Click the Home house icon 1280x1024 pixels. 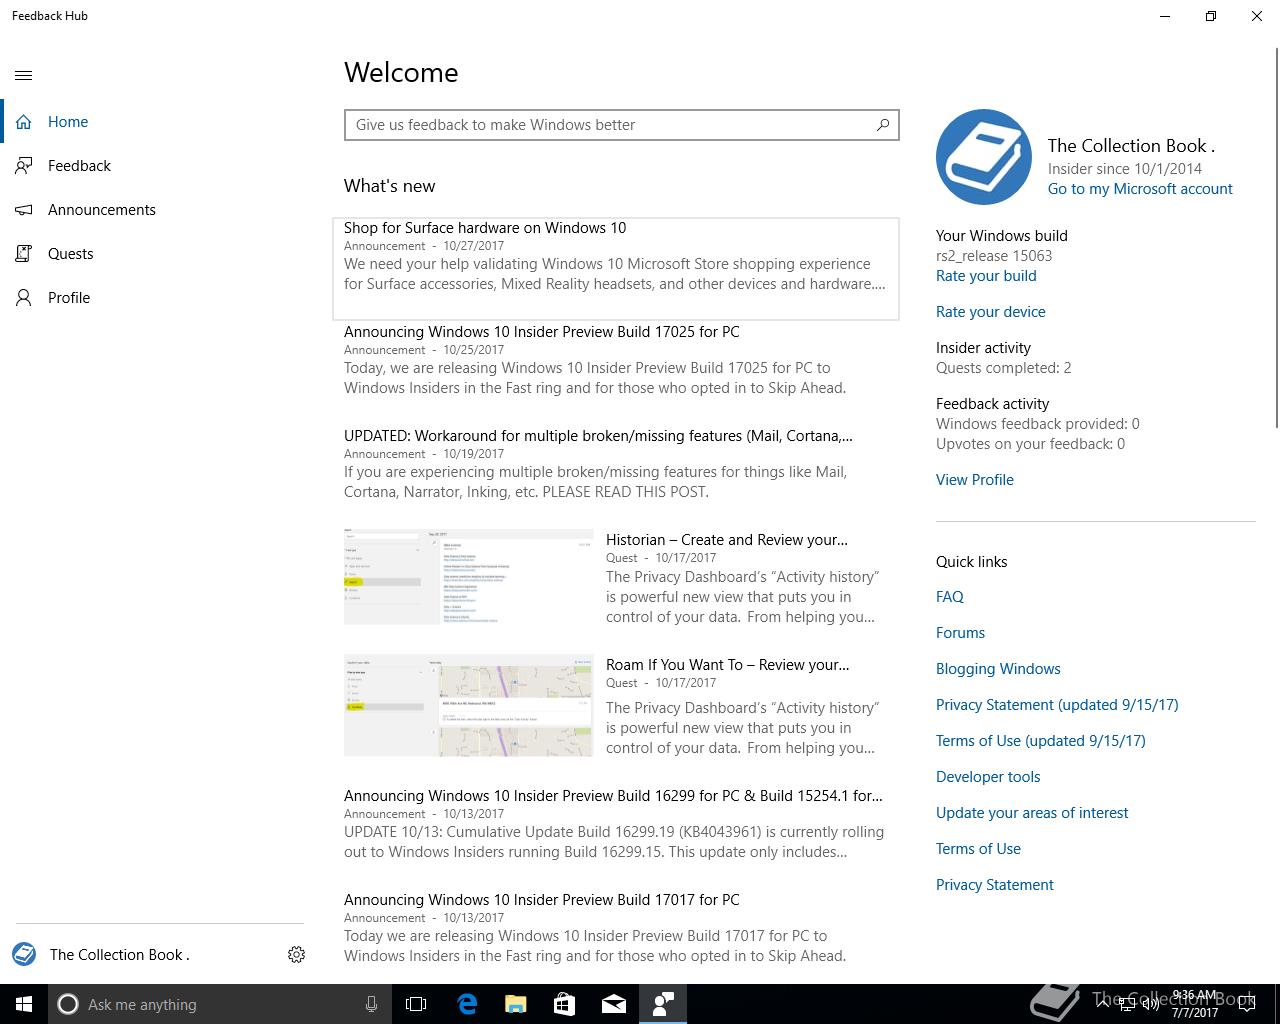click(x=24, y=122)
